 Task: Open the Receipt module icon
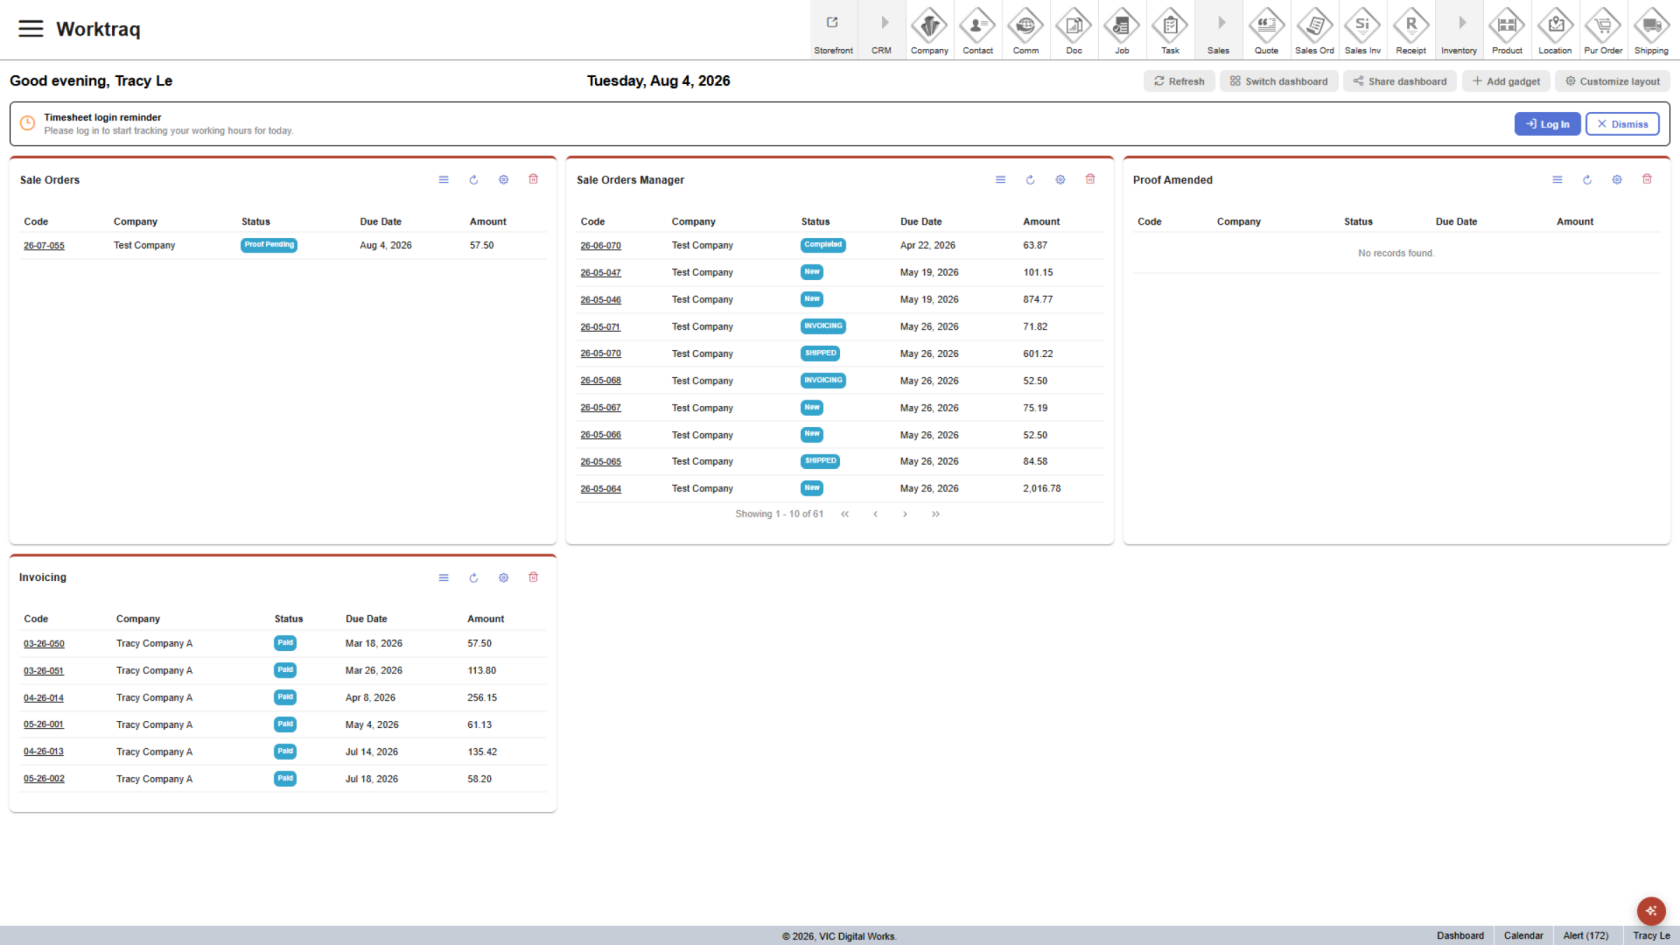[1411, 29]
